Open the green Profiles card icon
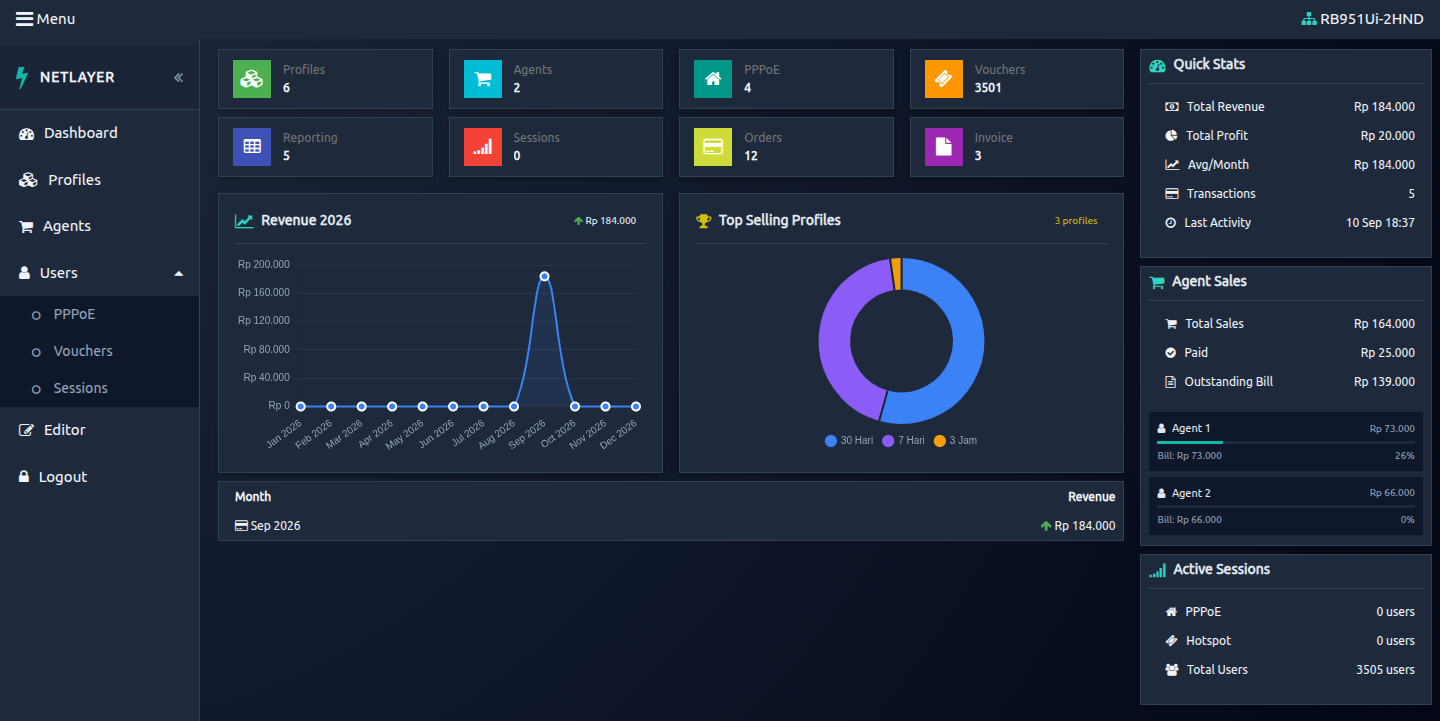Image resolution: width=1440 pixels, height=721 pixels. click(x=252, y=79)
